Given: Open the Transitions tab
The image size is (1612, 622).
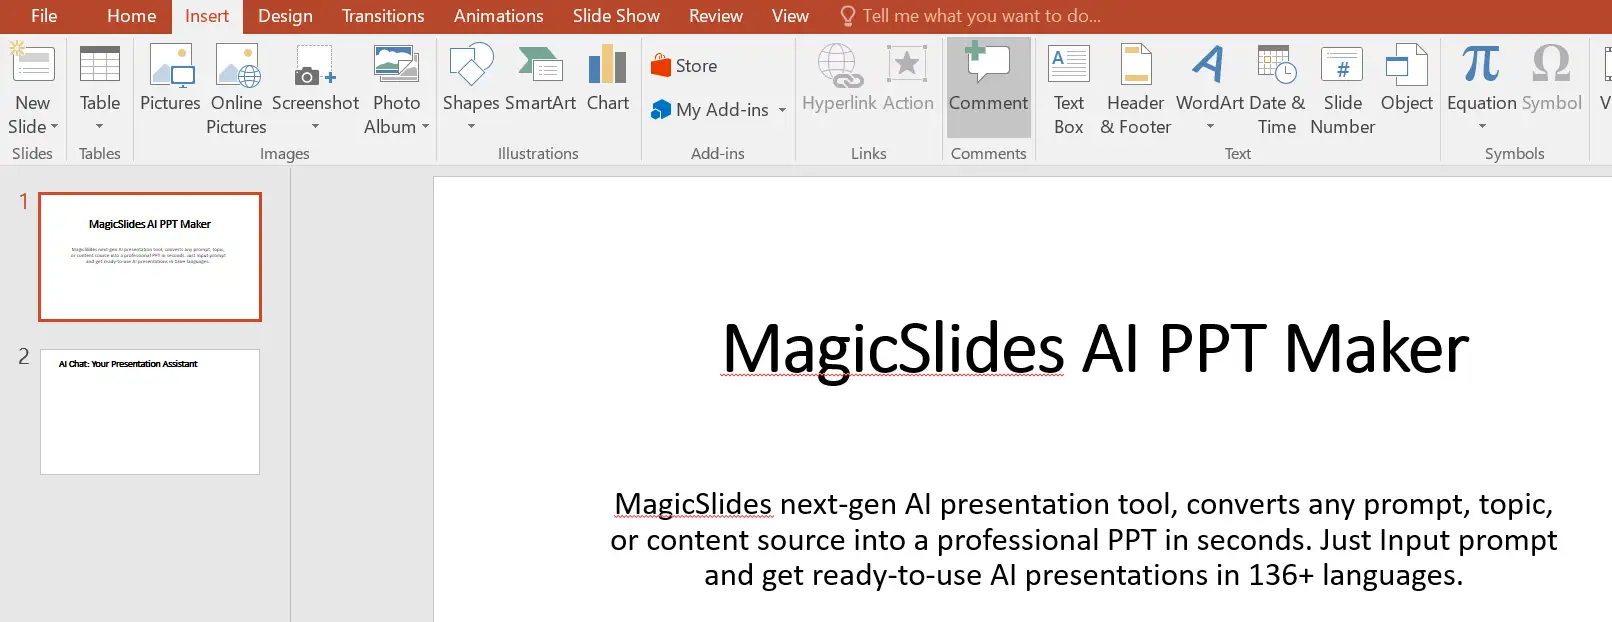Looking at the screenshot, I should point(383,16).
